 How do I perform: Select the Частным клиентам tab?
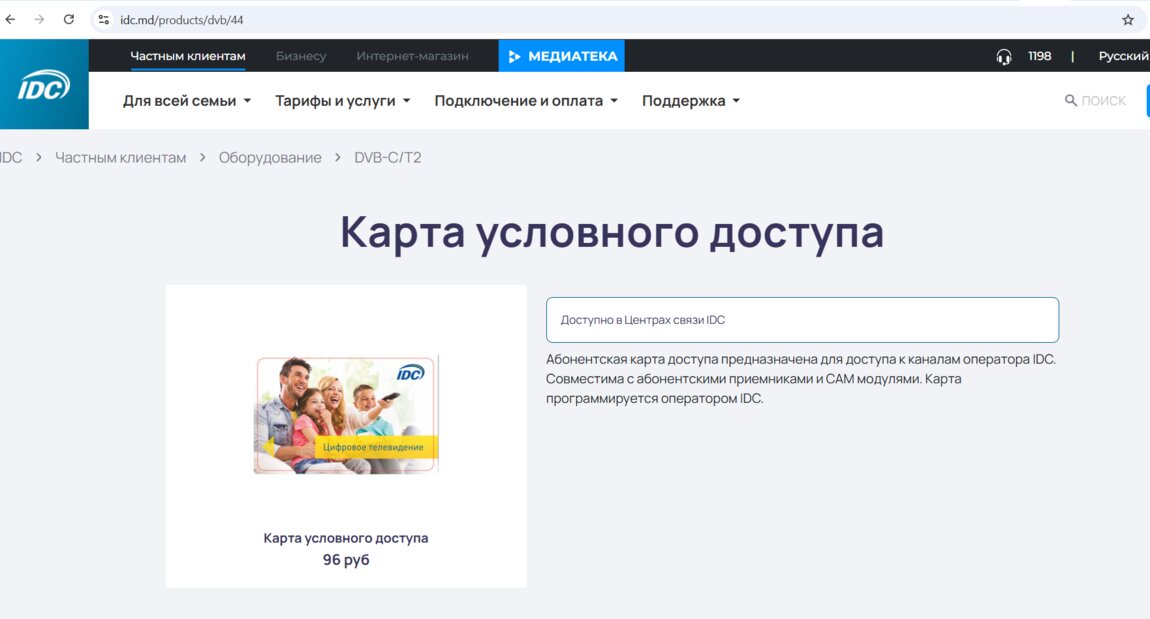pos(187,56)
